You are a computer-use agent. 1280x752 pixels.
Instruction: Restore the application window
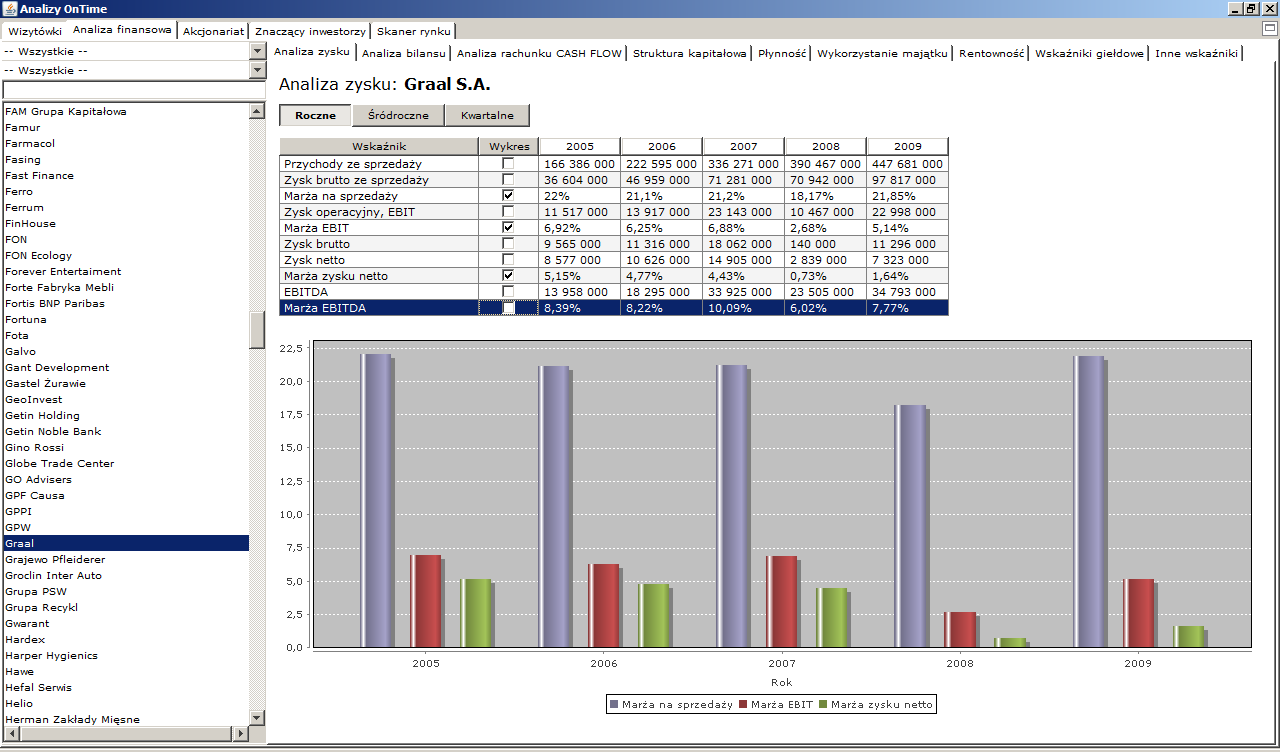(x=1251, y=9)
